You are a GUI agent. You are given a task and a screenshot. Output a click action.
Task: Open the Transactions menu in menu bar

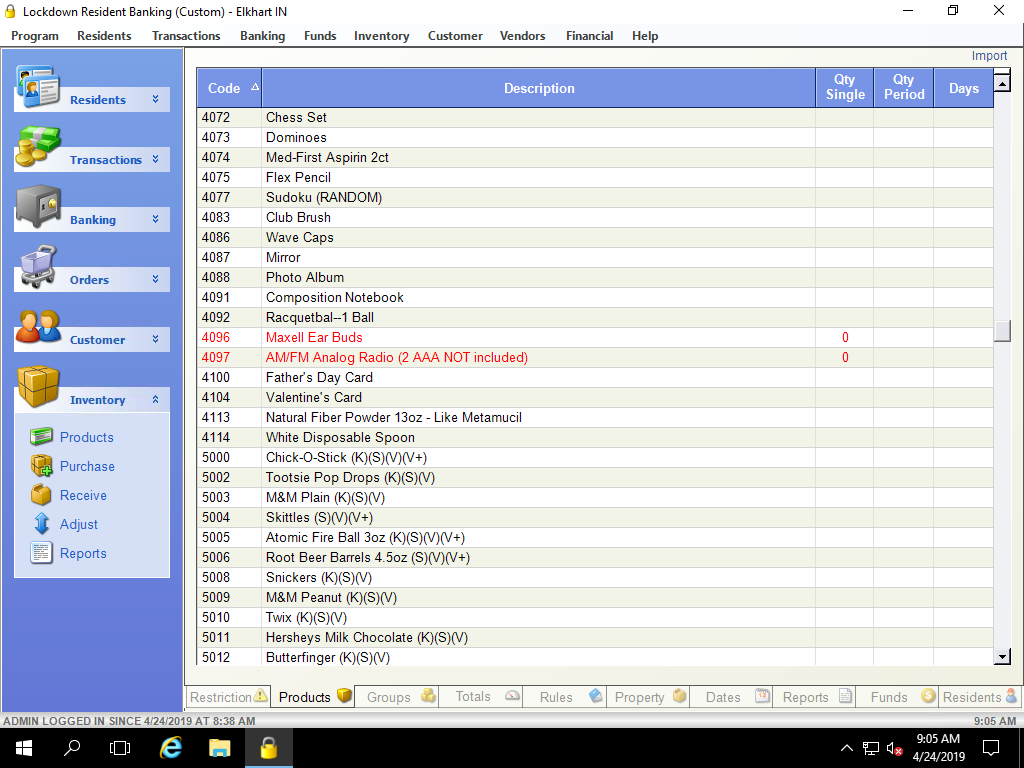(x=186, y=36)
